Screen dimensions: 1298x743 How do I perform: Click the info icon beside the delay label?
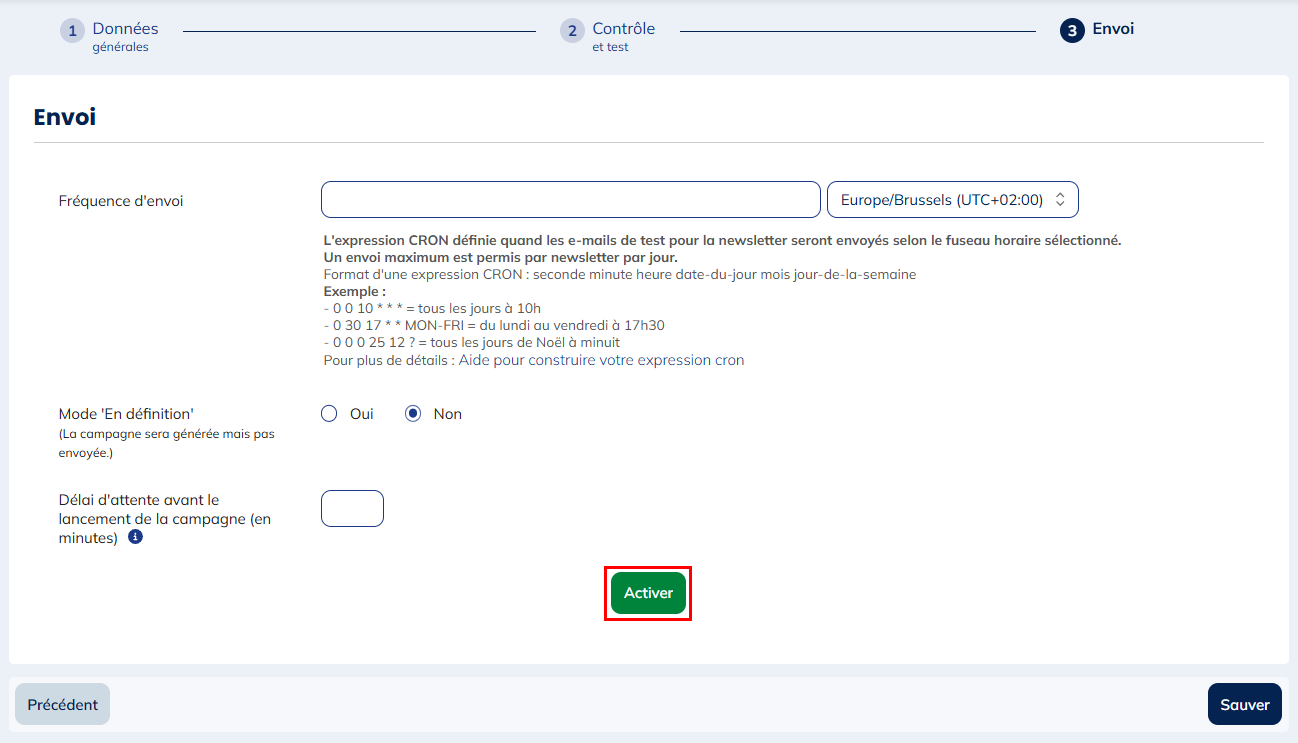click(x=135, y=537)
